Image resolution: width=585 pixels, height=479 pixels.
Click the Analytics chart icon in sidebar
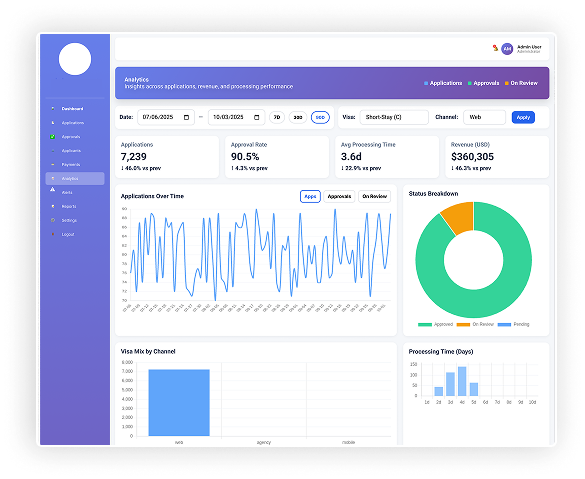click(53, 178)
